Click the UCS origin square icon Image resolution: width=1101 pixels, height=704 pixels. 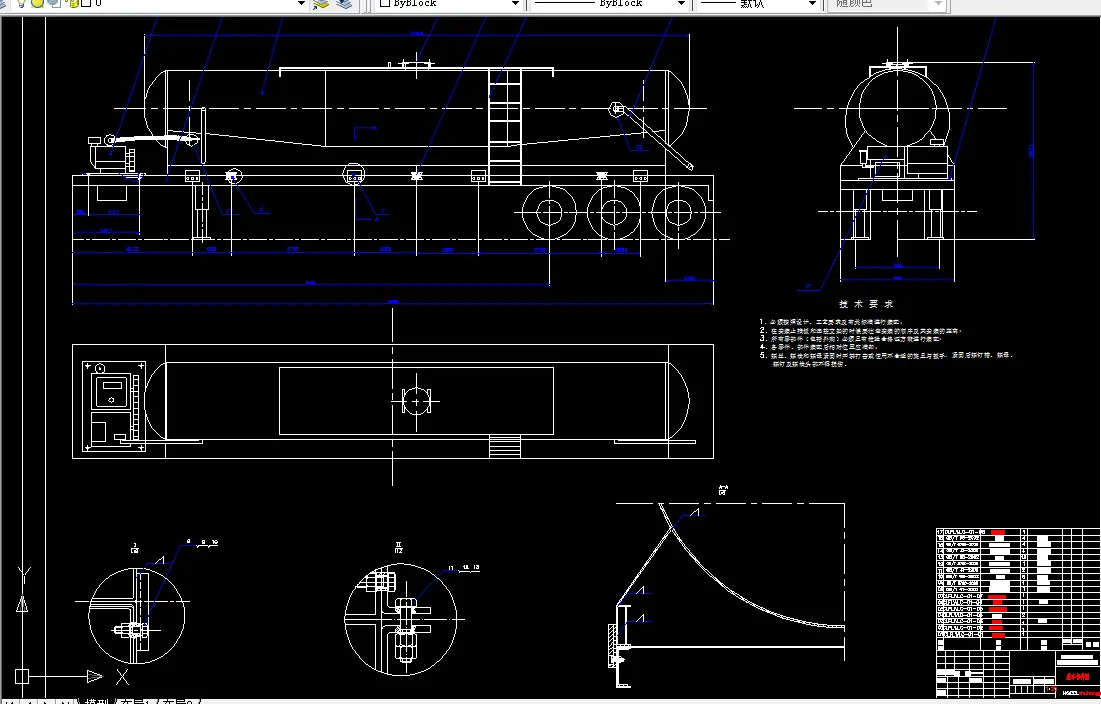click(22, 677)
